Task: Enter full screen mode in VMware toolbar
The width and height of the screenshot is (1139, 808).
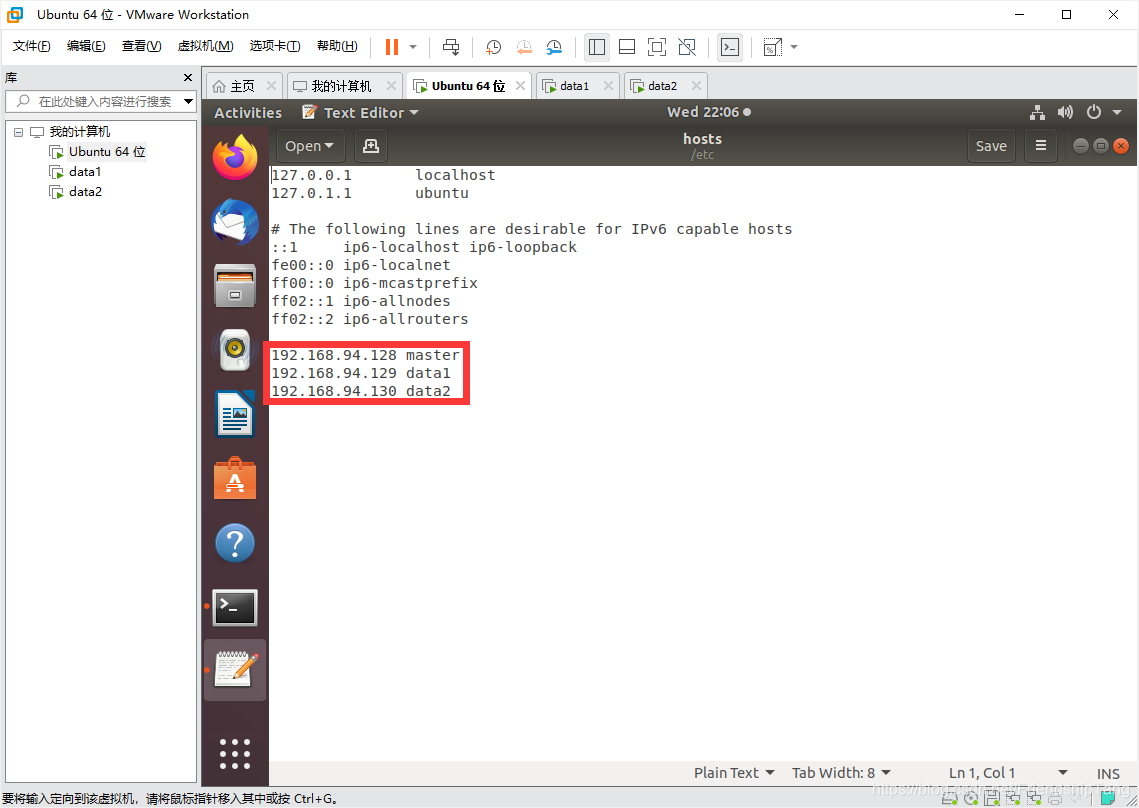Action: click(x=657, y=47)
